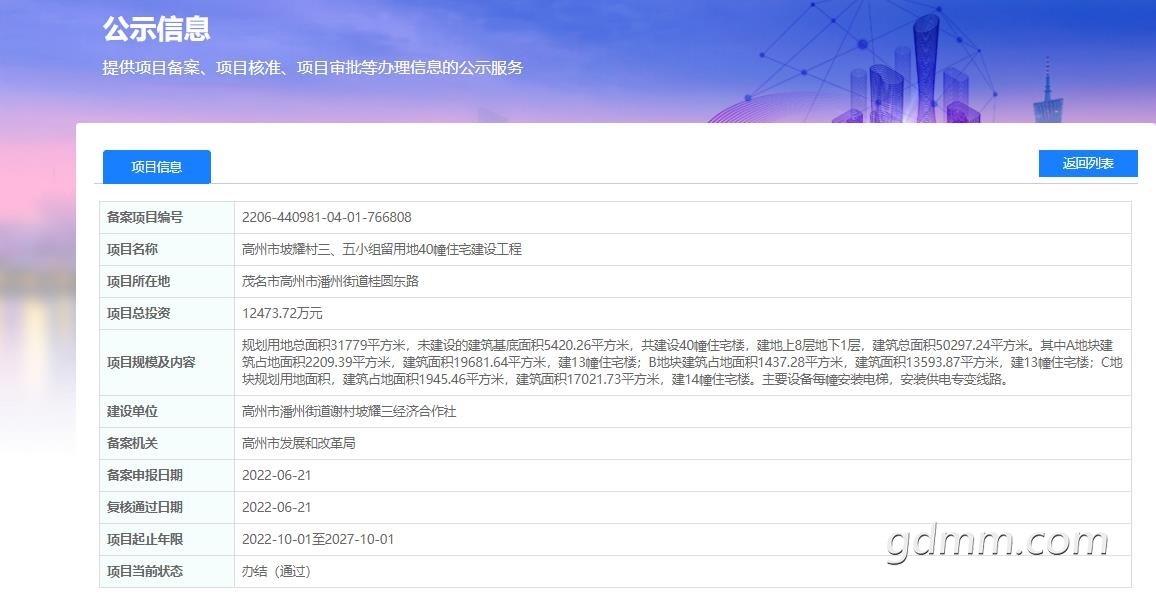Select the project name 高州市坡耀村三、五小组留用地40幢住宅建设工程
Screen dimensions: 1156x604
pyautogui.click(x=381, y=249)
